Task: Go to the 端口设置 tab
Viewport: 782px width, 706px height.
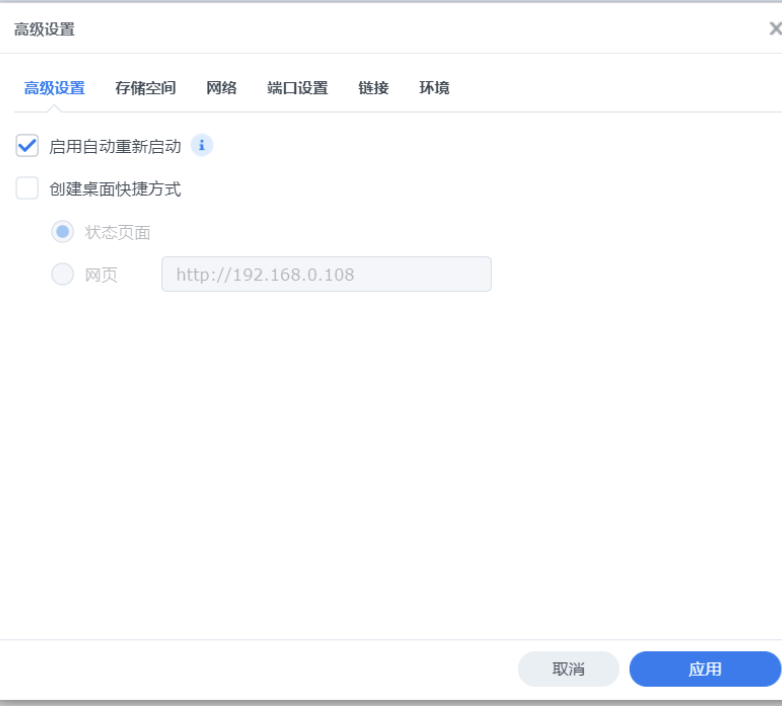Action: click(297, 88)
